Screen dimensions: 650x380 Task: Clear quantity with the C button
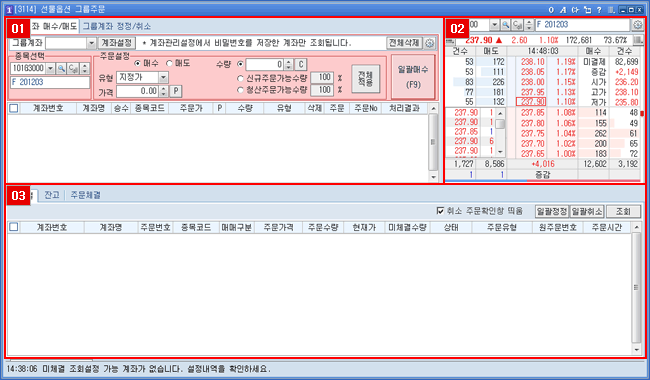[x=301, y=64]
